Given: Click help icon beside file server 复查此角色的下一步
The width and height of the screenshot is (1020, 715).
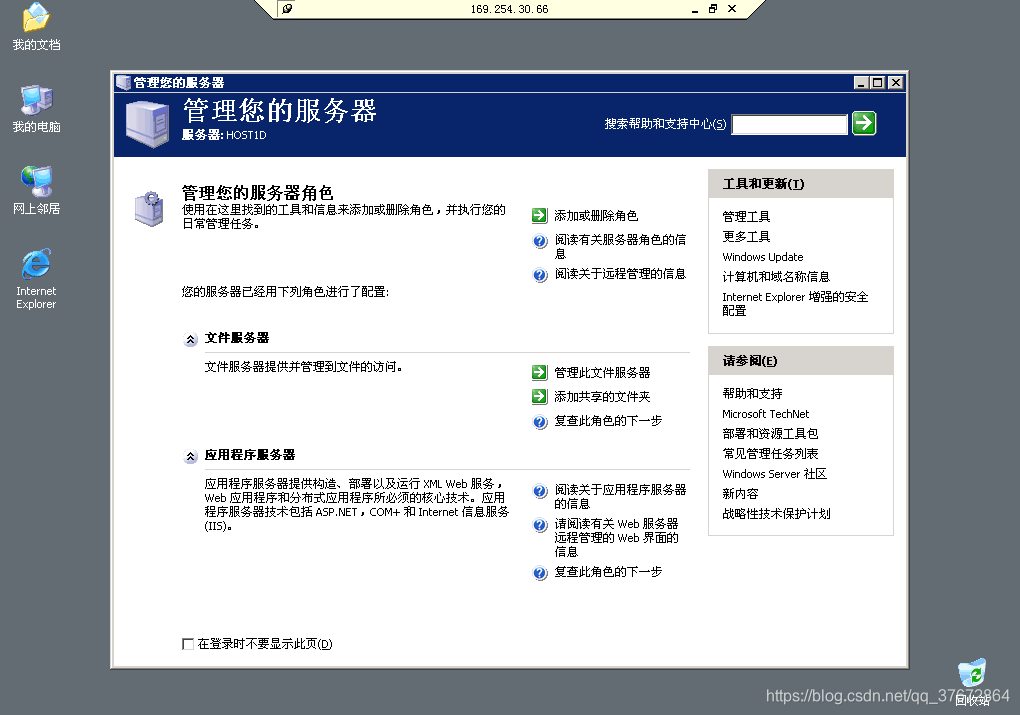Looking at the screenshot, I should 540,422.
